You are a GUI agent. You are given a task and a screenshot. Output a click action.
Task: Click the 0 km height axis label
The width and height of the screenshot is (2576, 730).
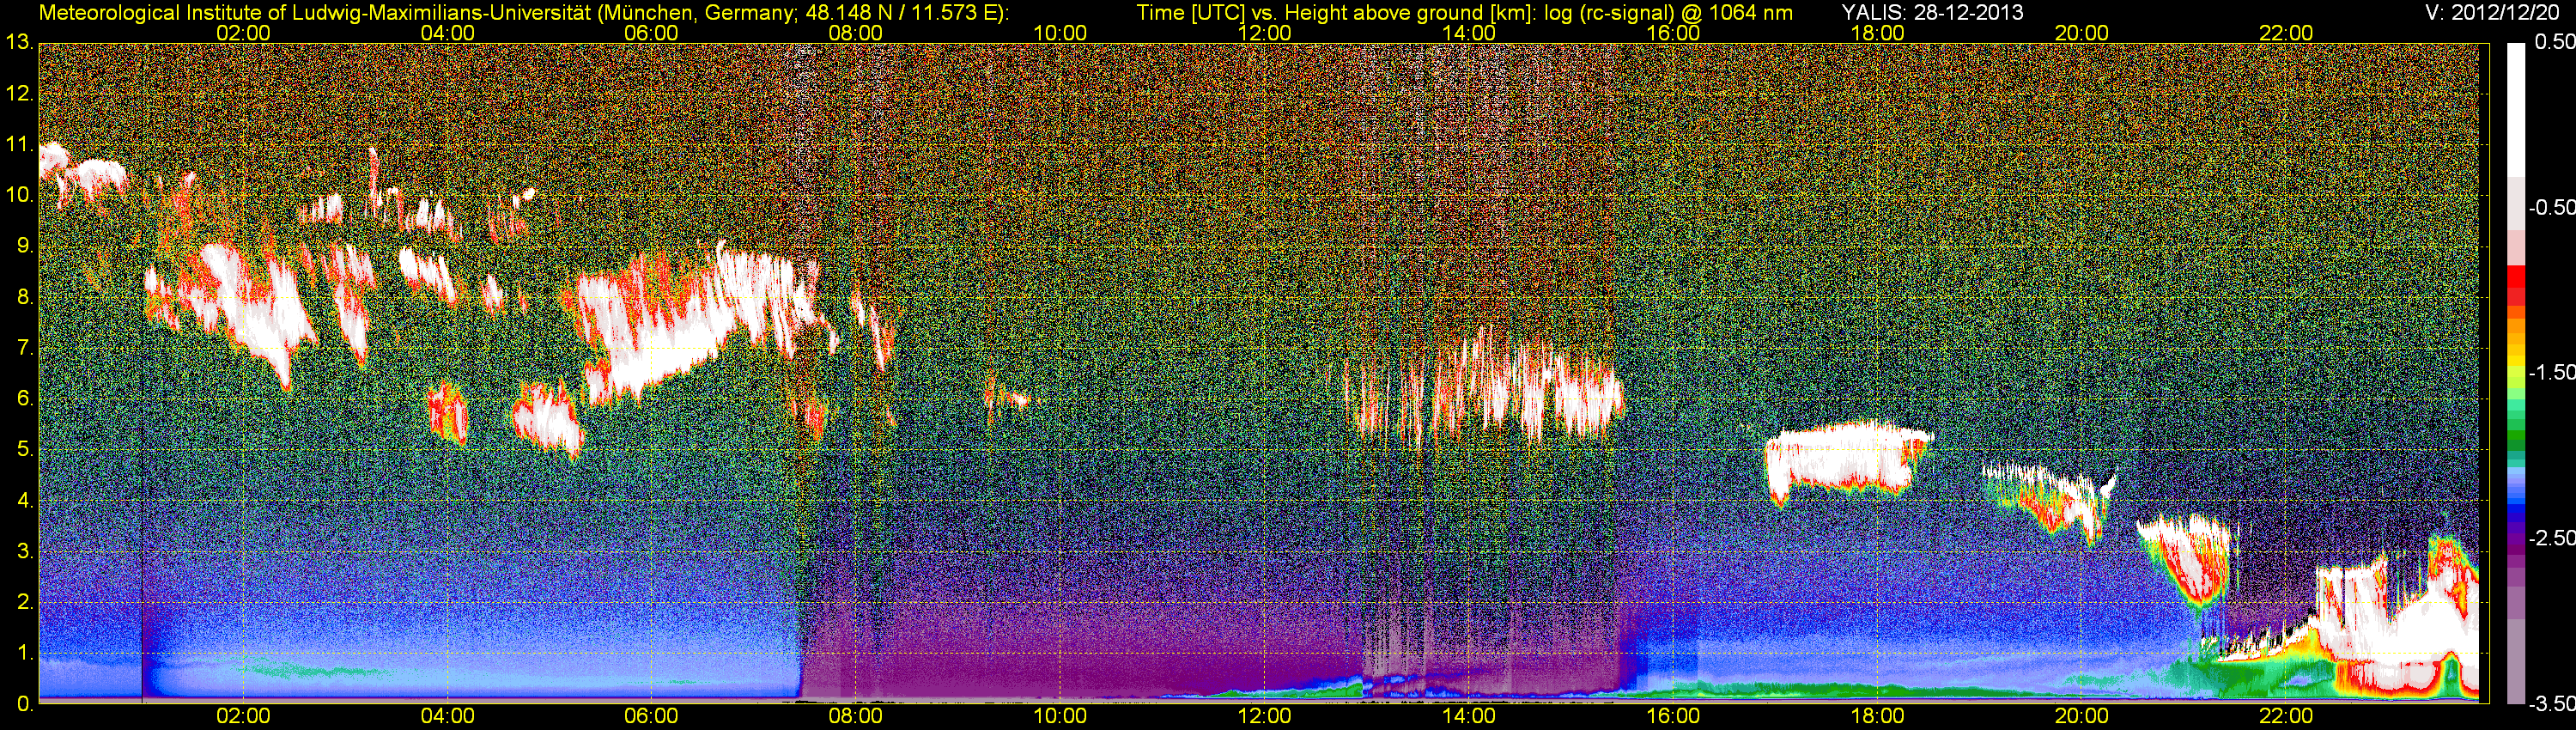coord(24,704)
